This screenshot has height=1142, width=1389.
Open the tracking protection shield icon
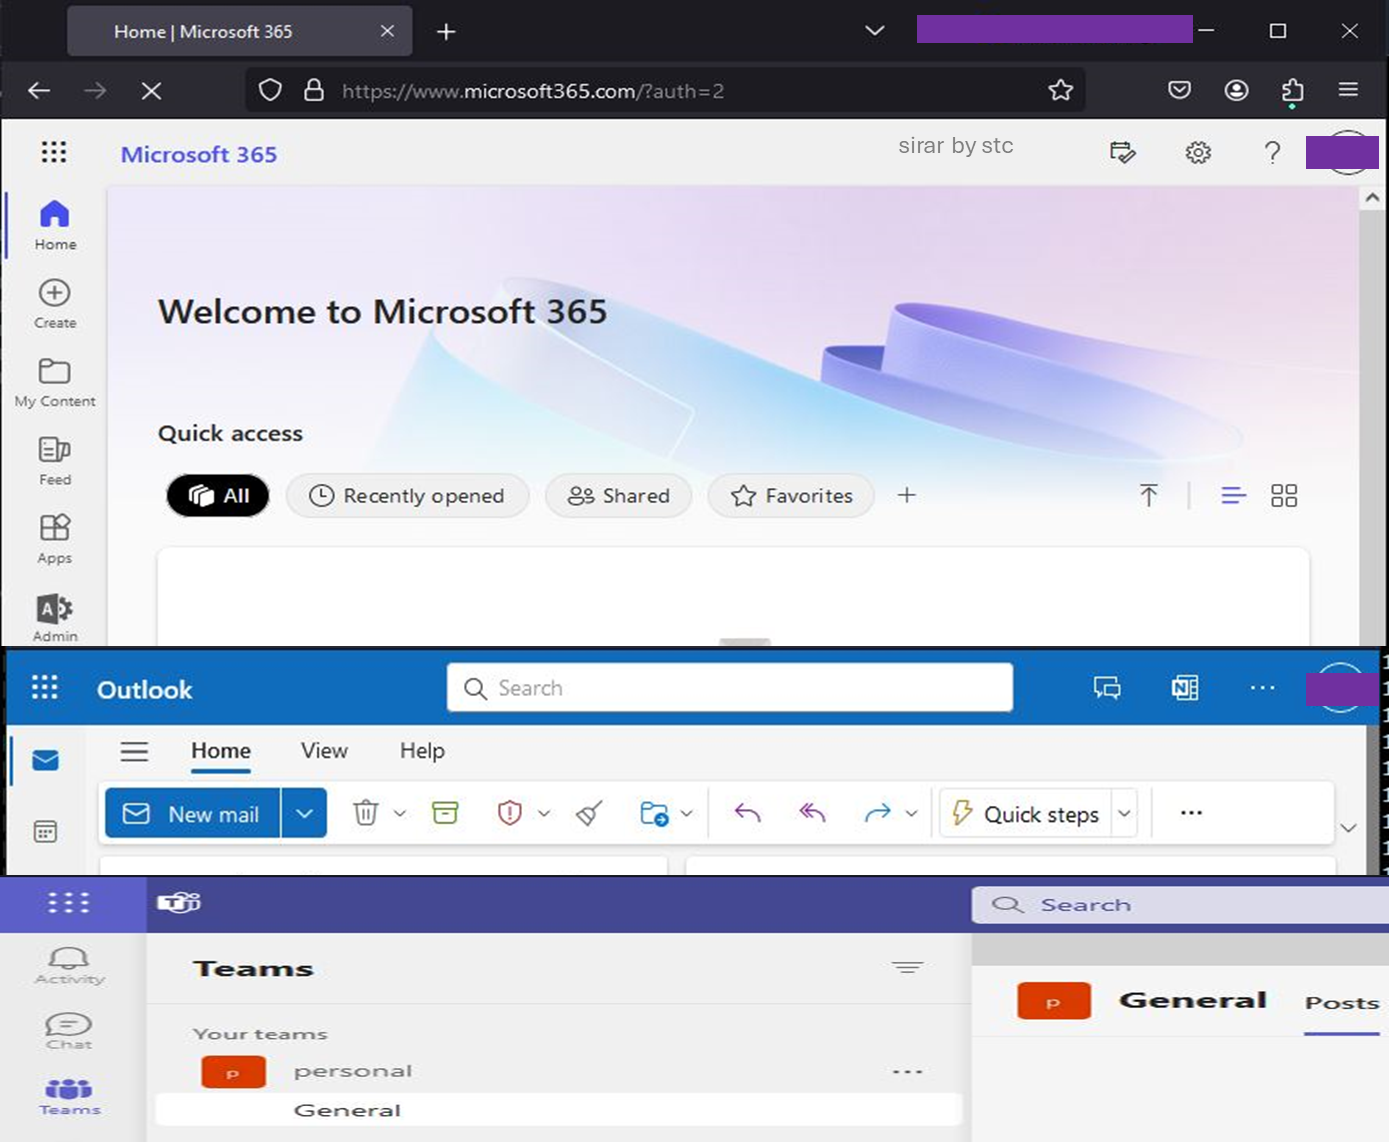pyautogui.click(x=270, y=91)
